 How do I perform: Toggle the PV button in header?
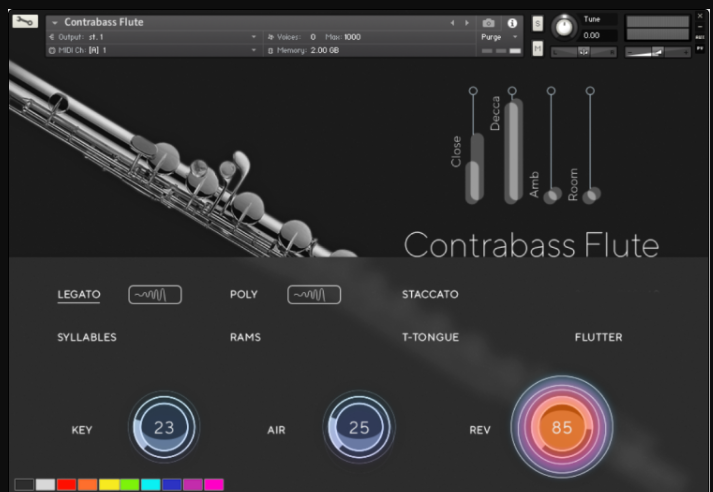tap(700, 48)
